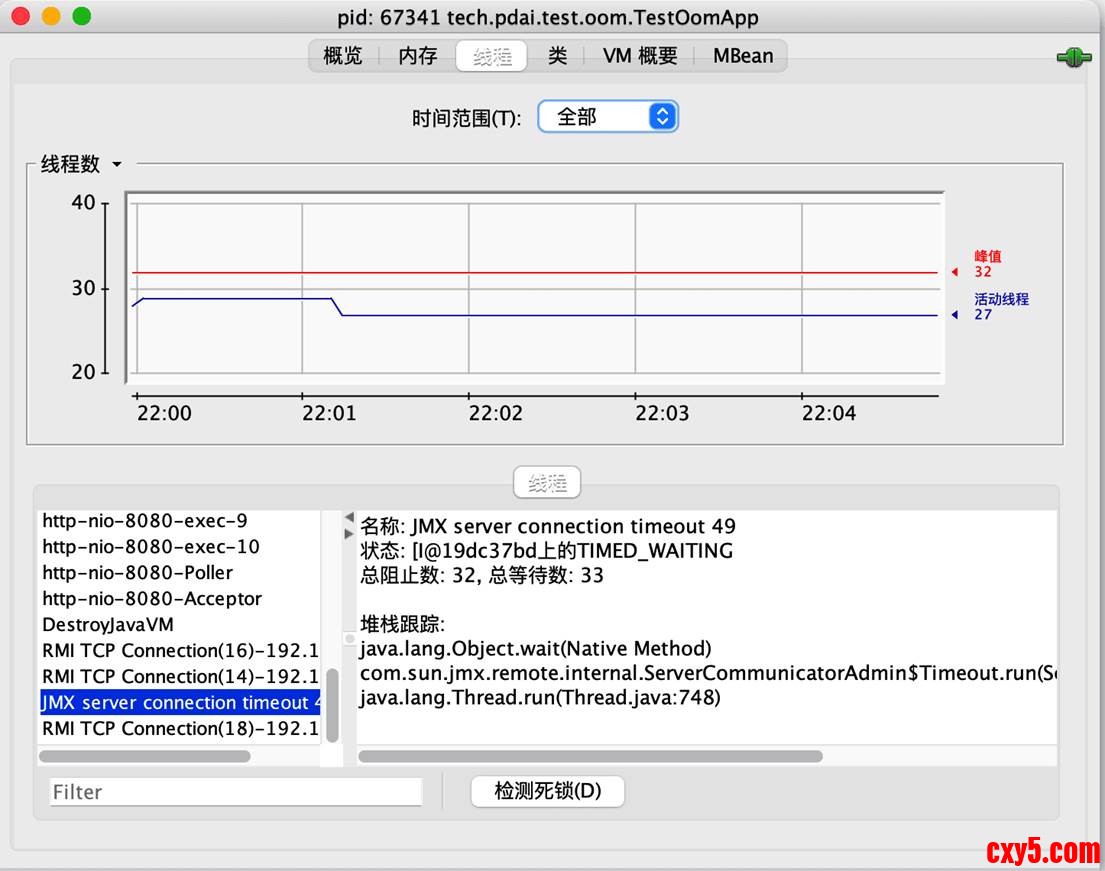1105x871 pixels.
Task: Select thread RMI TCP Connection(16)
Action: click(x=180, y=650)
